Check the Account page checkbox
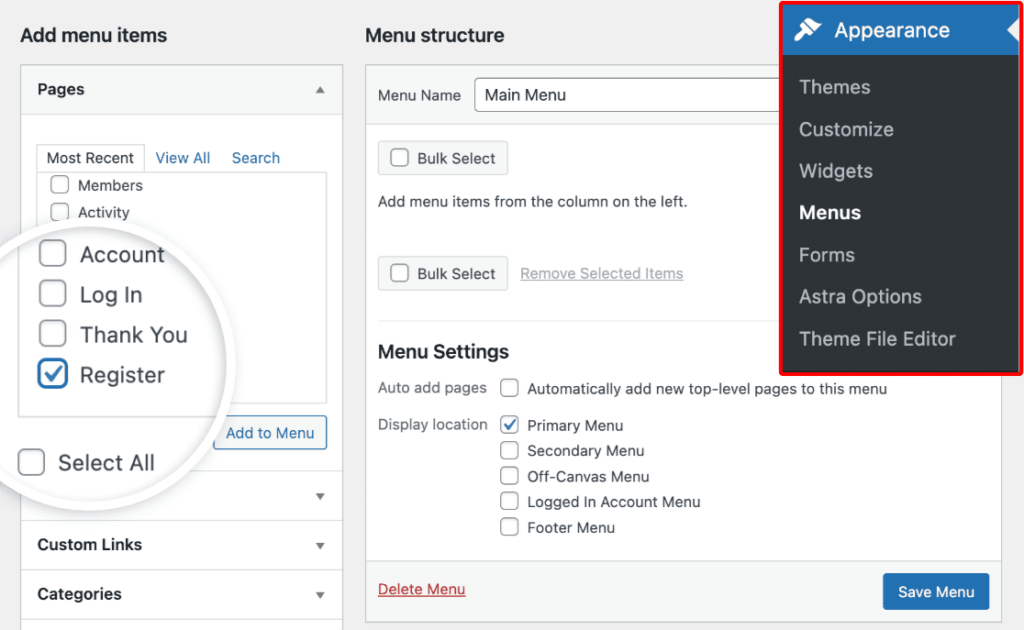The image size is (1024, 630). click(x=53, y=254)
